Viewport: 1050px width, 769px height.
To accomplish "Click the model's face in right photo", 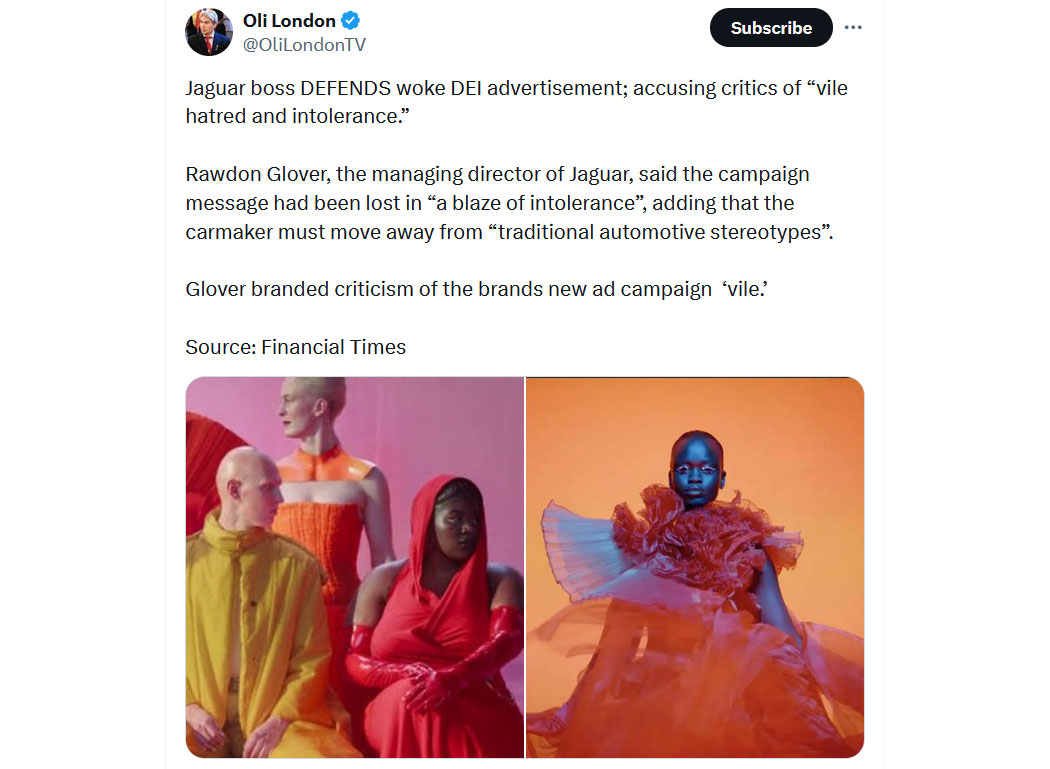I will (x=696, y=469).
